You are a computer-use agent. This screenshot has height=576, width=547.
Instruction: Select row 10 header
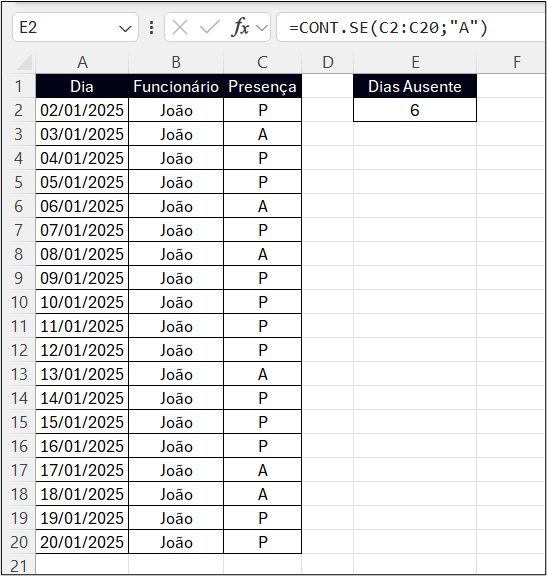(18, 302)
